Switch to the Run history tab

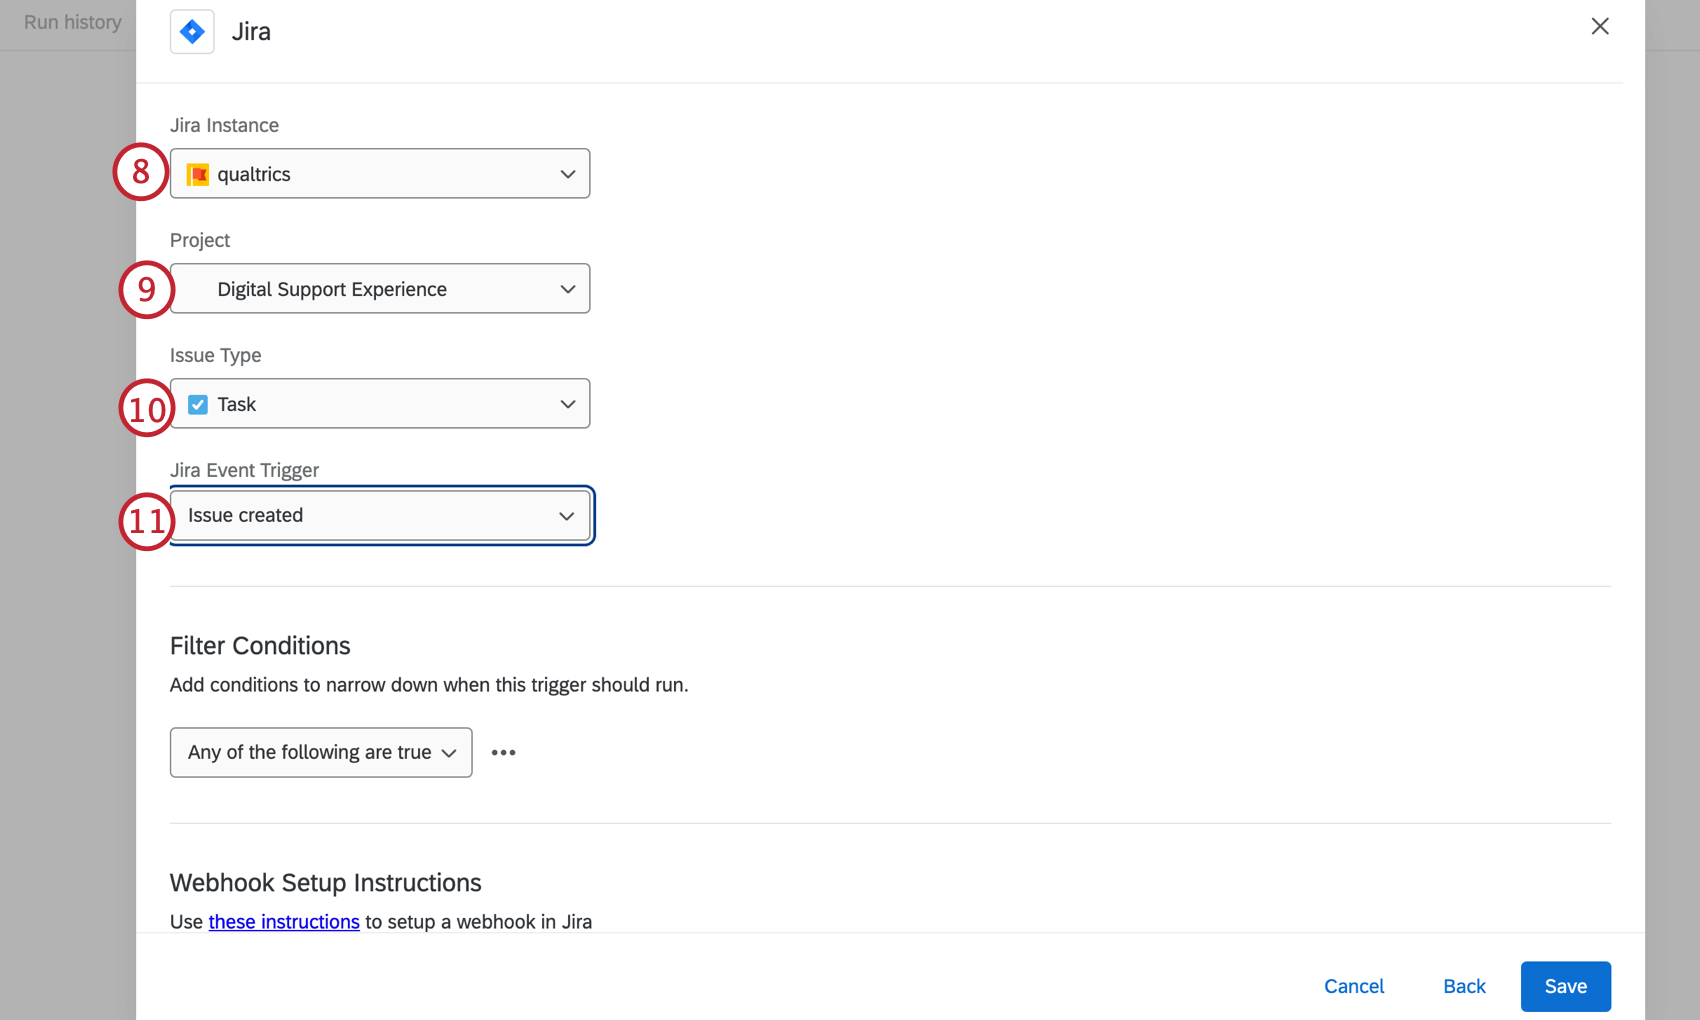tap(71, 22)
